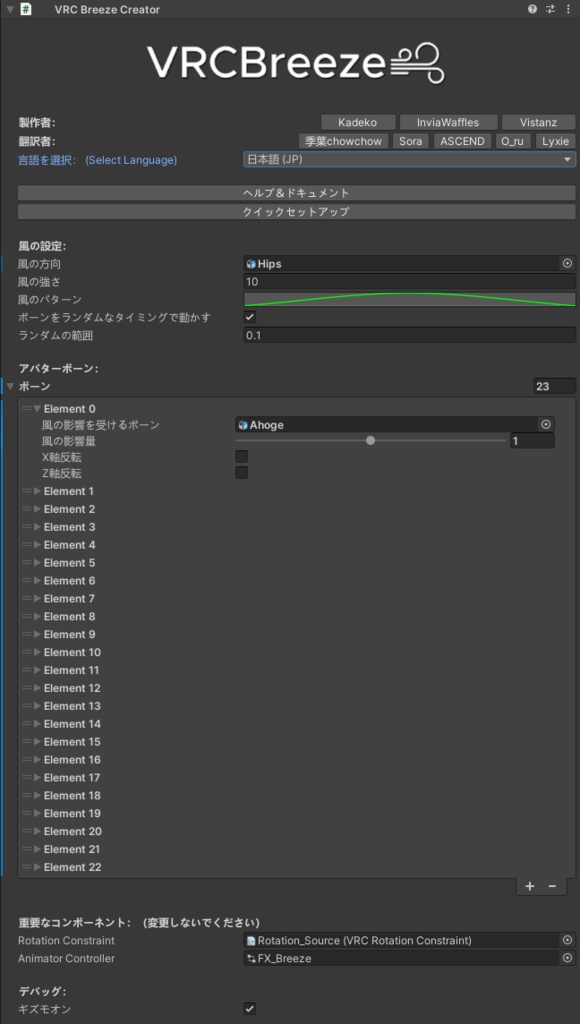The width and height of the screenshot is (580, 1024).
Task: Click the ランダムの範囲 value field
Action: click(x=410, y=335)
